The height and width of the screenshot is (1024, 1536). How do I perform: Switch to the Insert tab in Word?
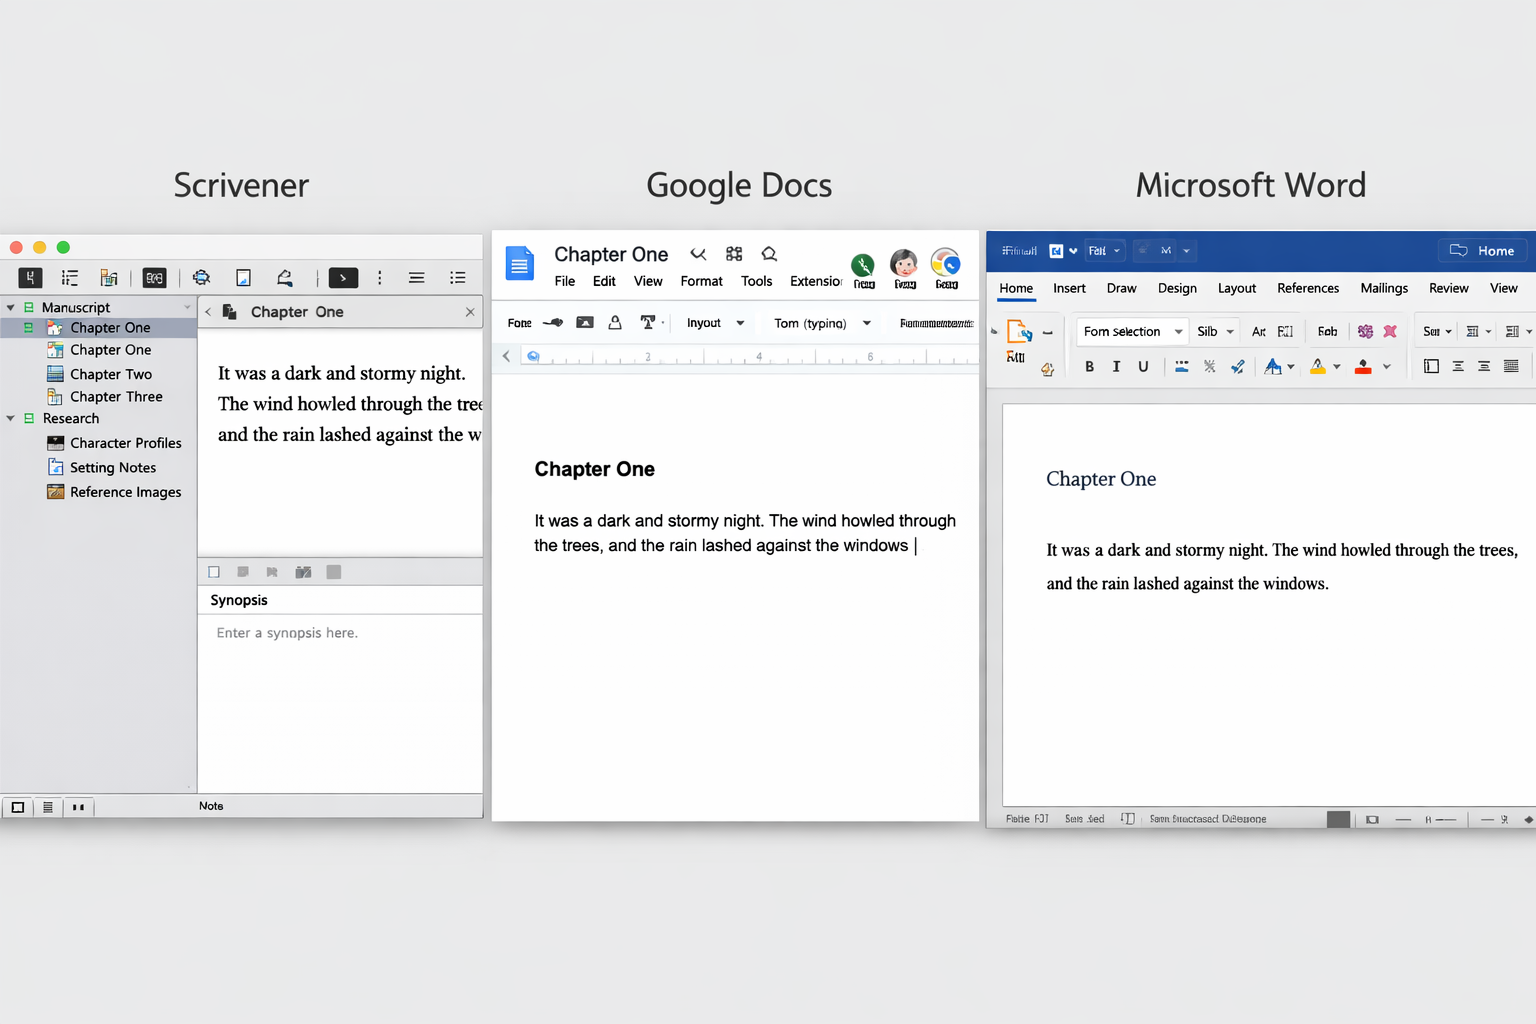click(x=1069, y=288)
